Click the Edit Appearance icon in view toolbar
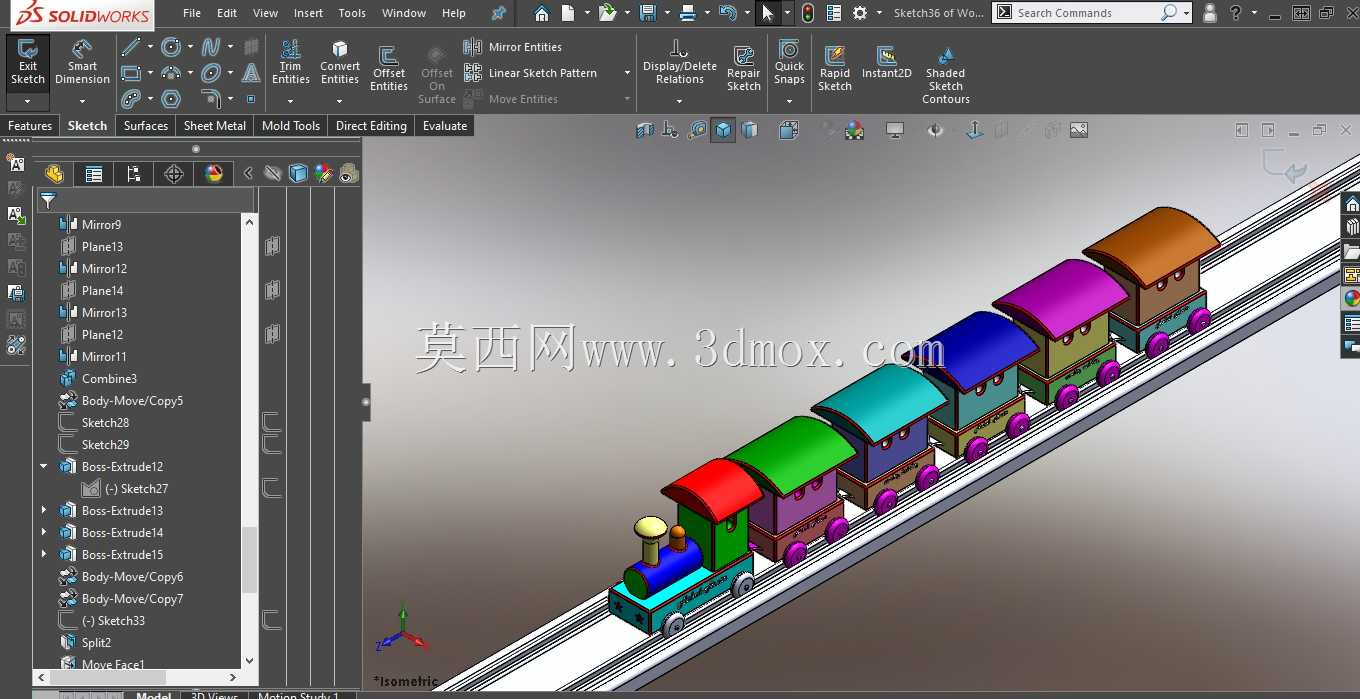The width and height of the screenshot is (1360, 699). 855,130
